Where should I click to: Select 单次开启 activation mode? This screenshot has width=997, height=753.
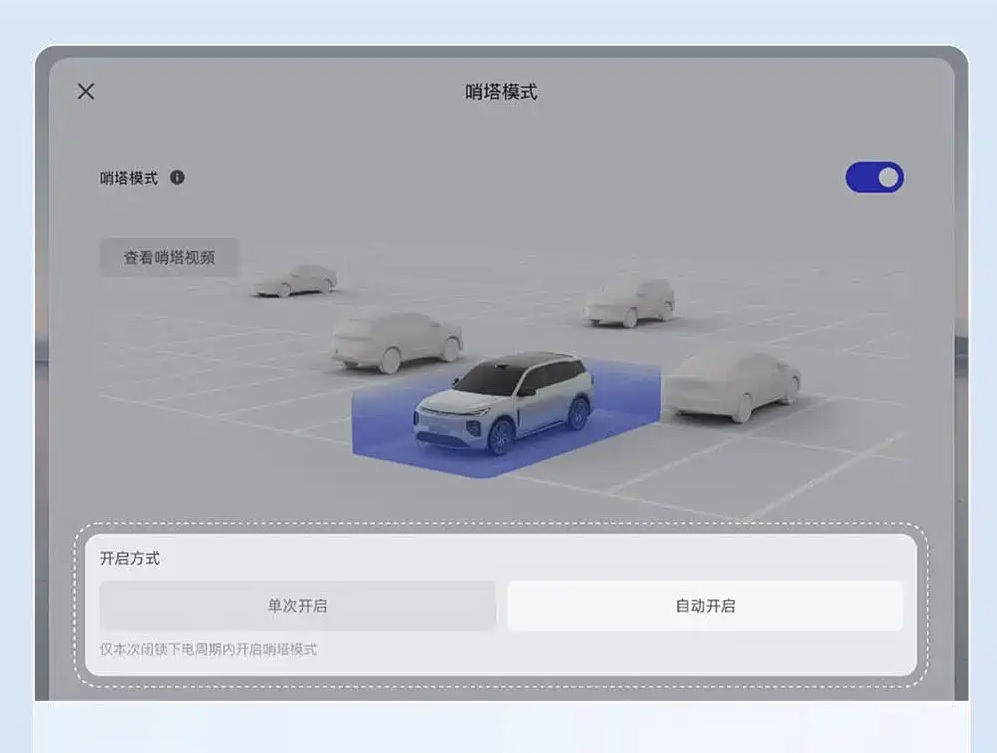pos(298,605)
